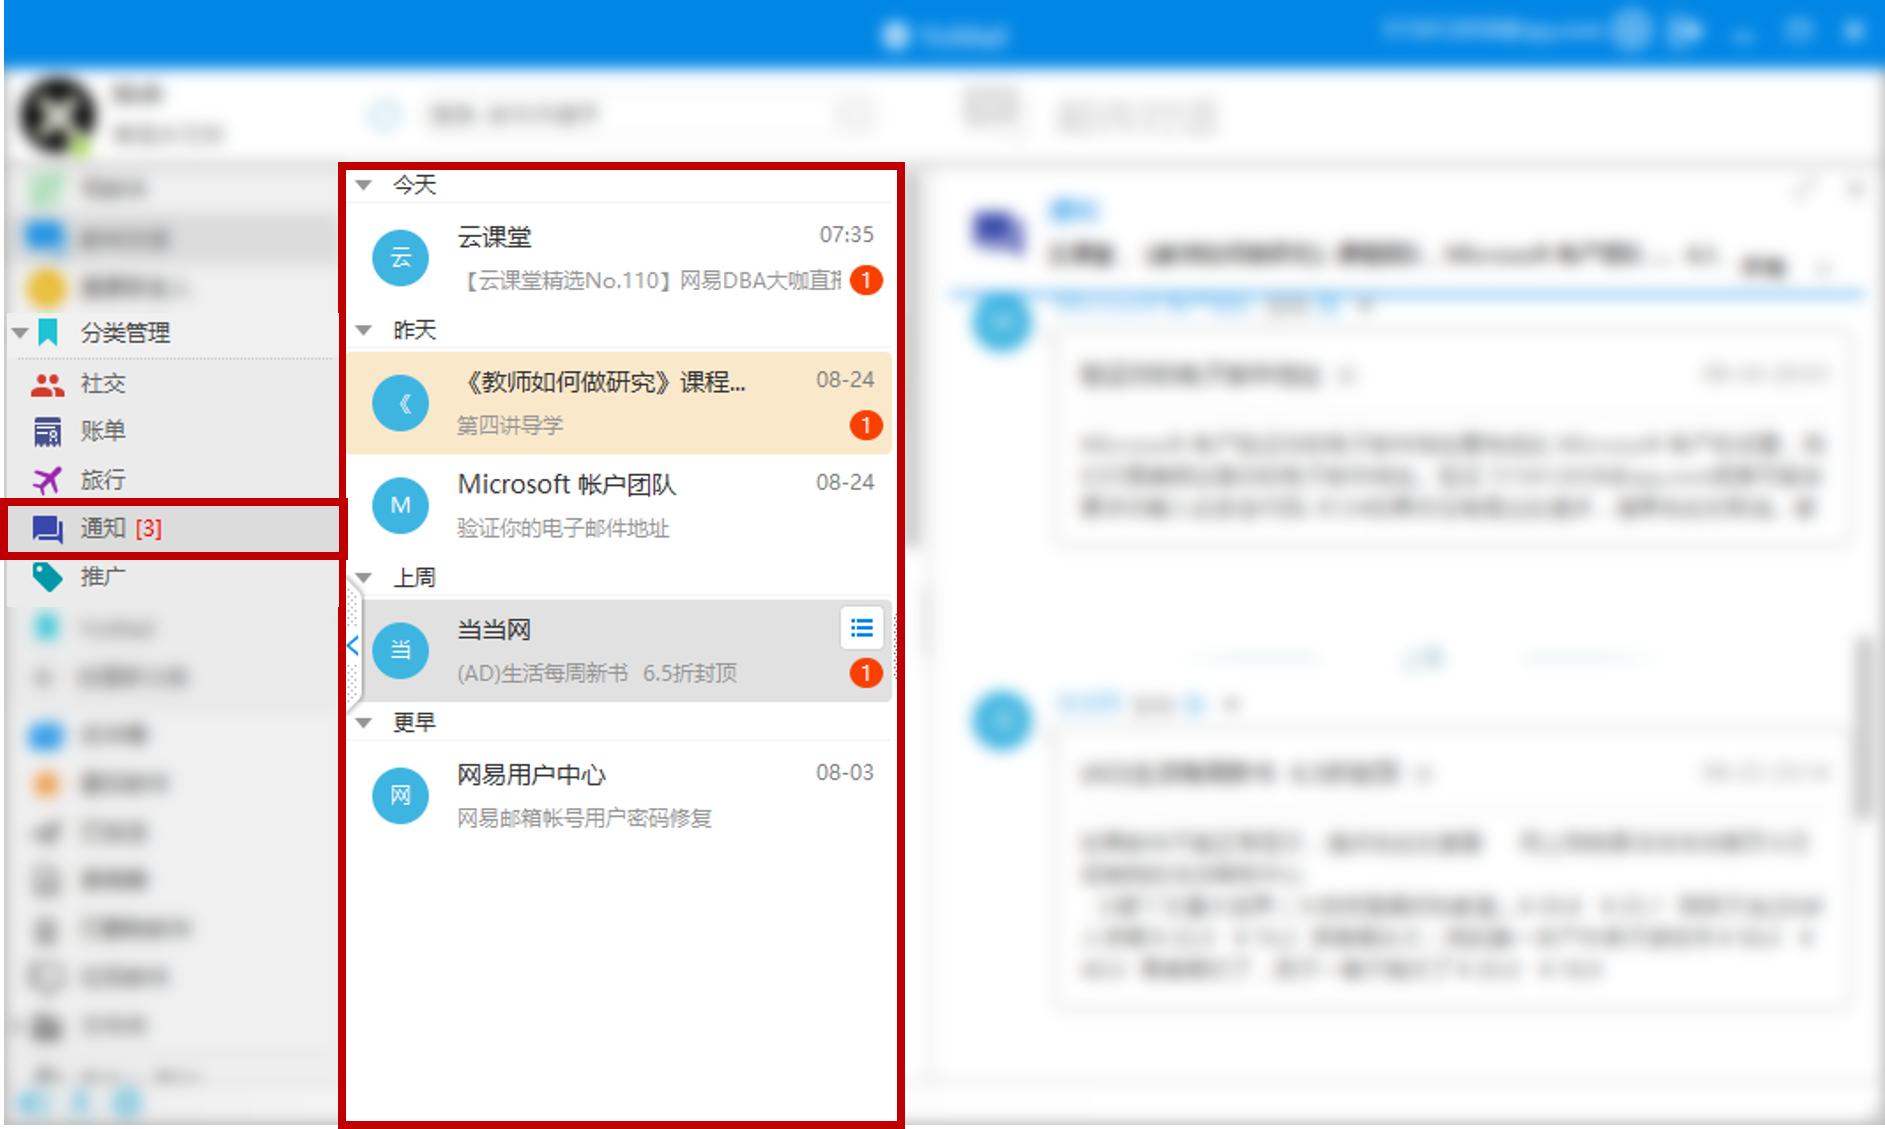Click the unread badge on 云课堂 mail
This screenshot has height=1129, width=1885.
point(866,280)
